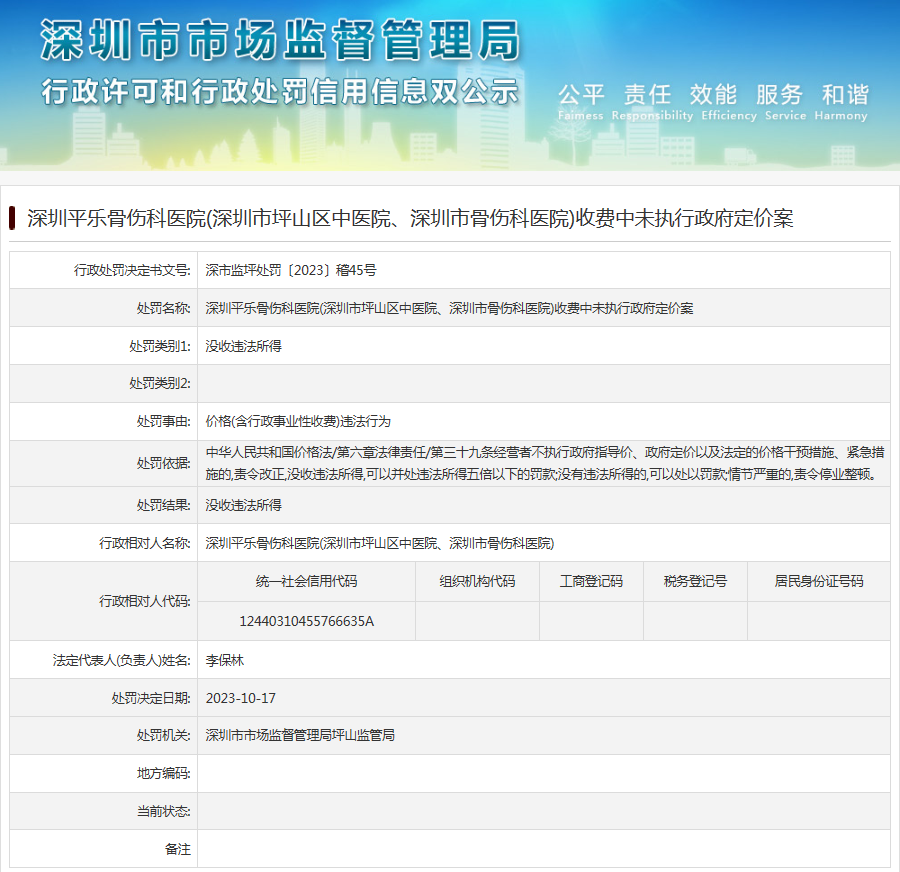
Task: Click the 行政相对人名称 label
Action: click(x=145, y=543)
